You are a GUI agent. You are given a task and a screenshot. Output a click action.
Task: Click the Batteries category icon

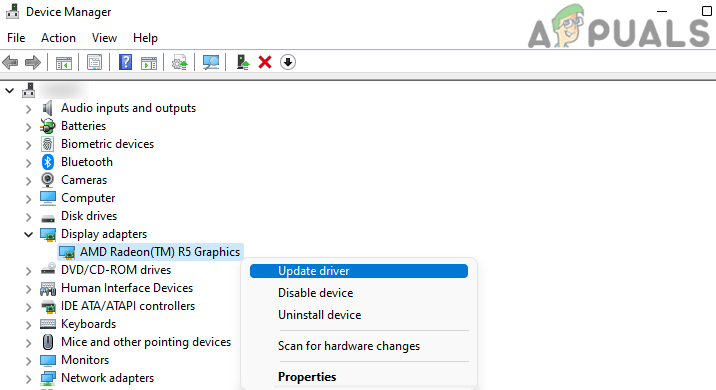tap(47, 126)
